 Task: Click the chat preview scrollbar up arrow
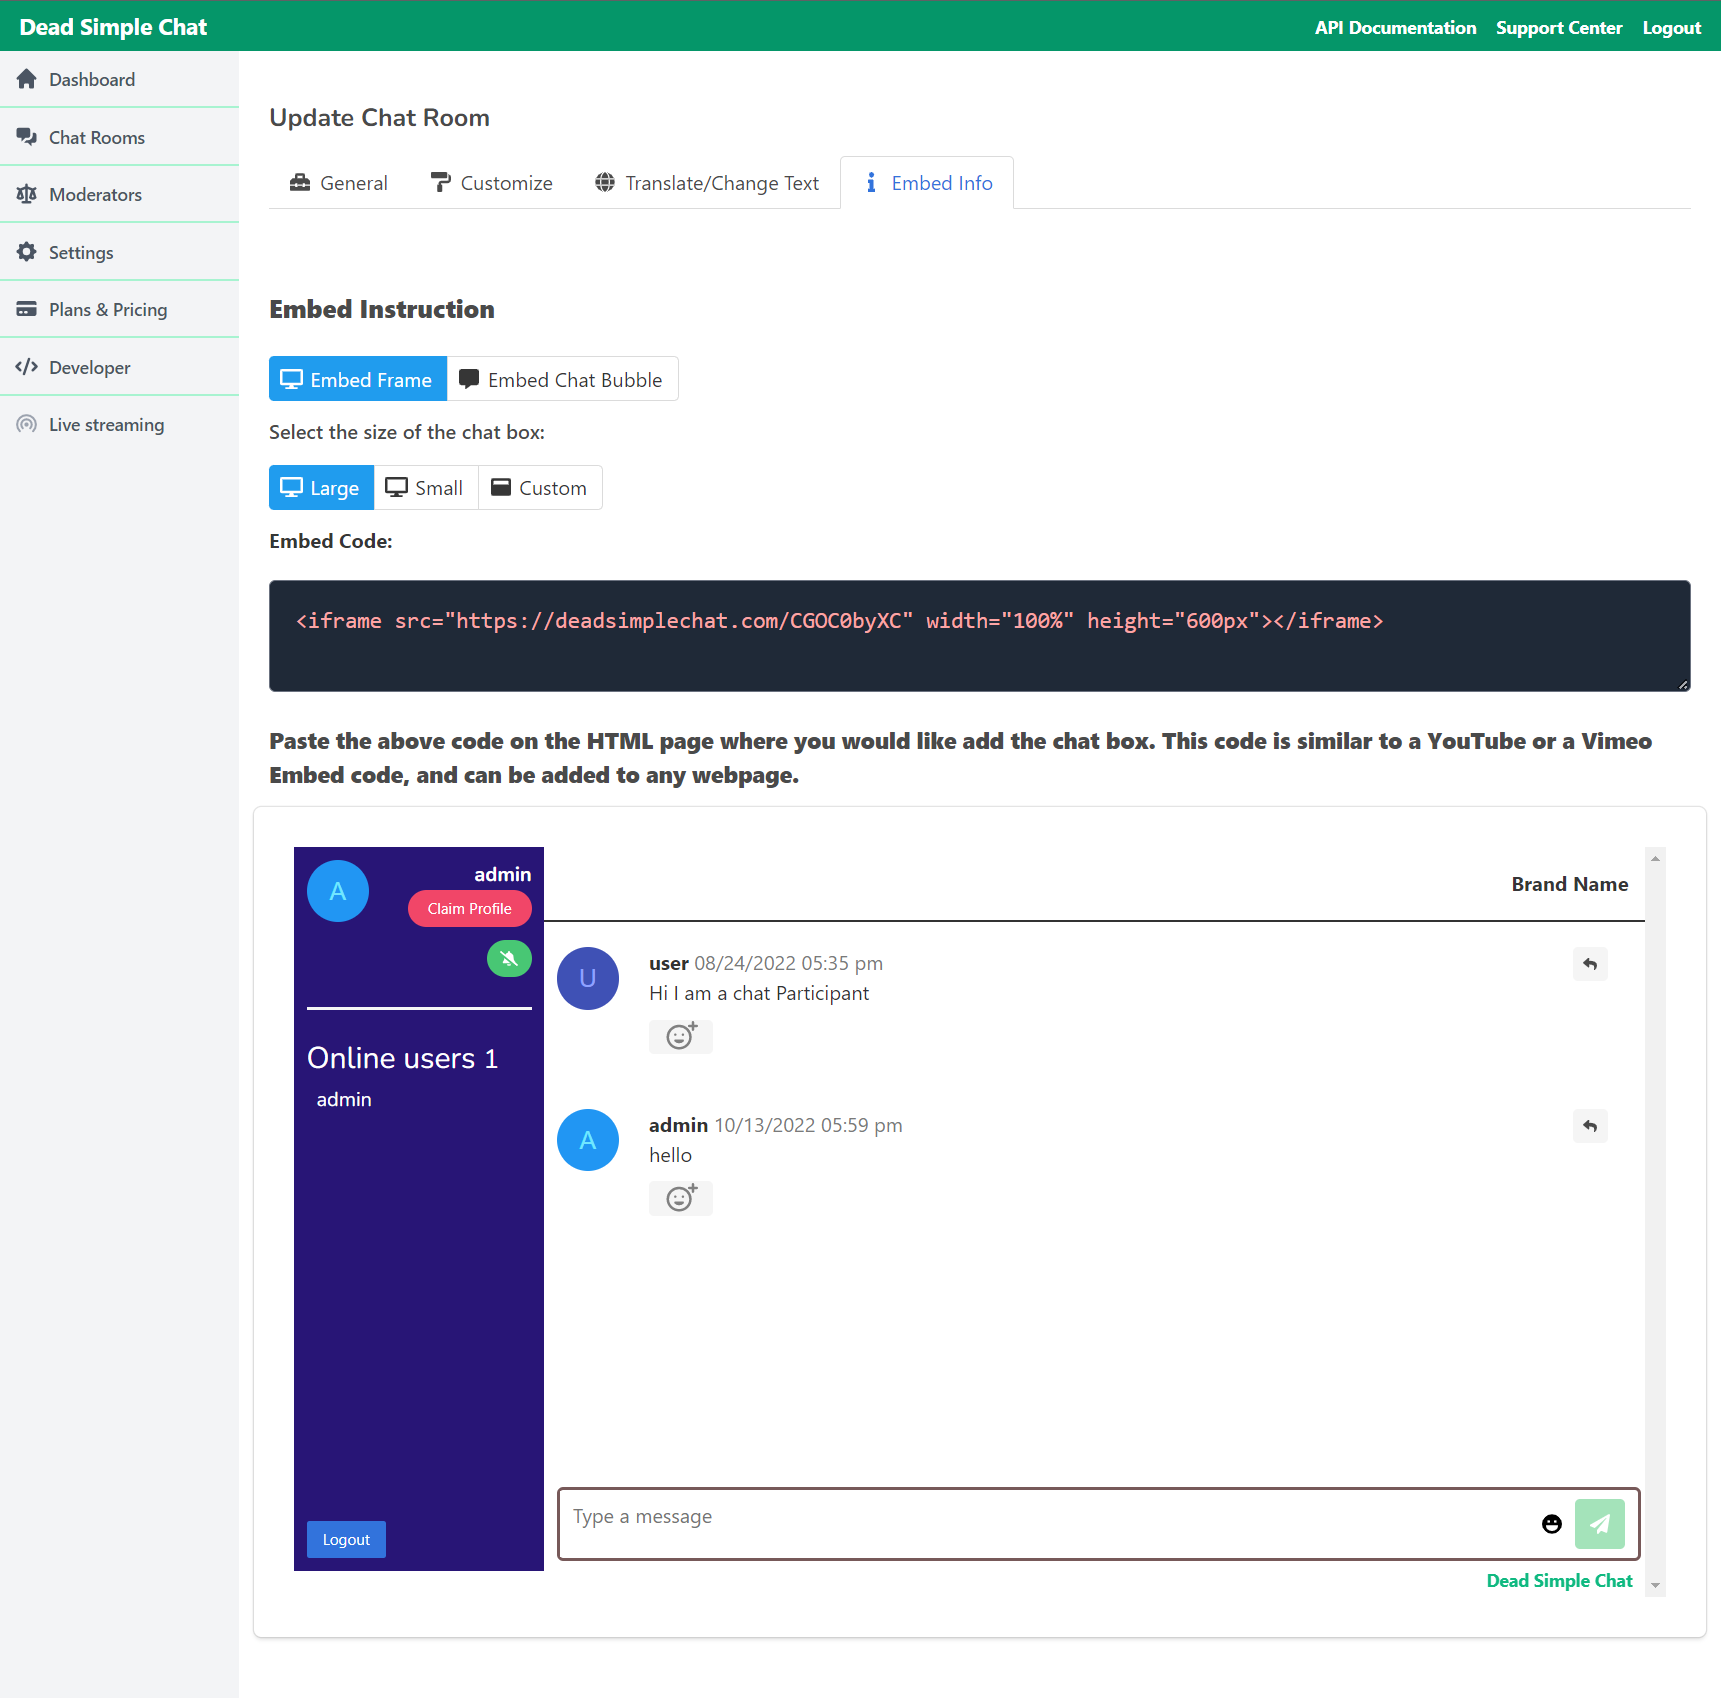1655,858
